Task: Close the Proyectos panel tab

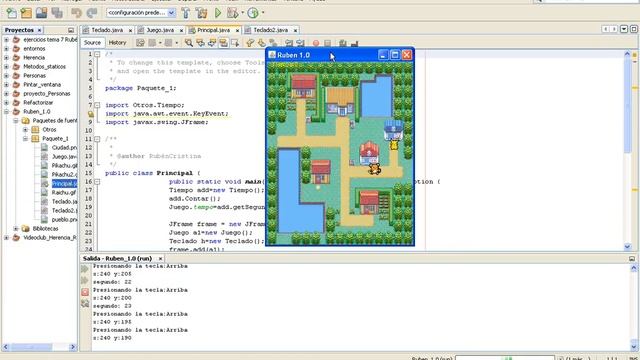Action: tap(40, 30)
